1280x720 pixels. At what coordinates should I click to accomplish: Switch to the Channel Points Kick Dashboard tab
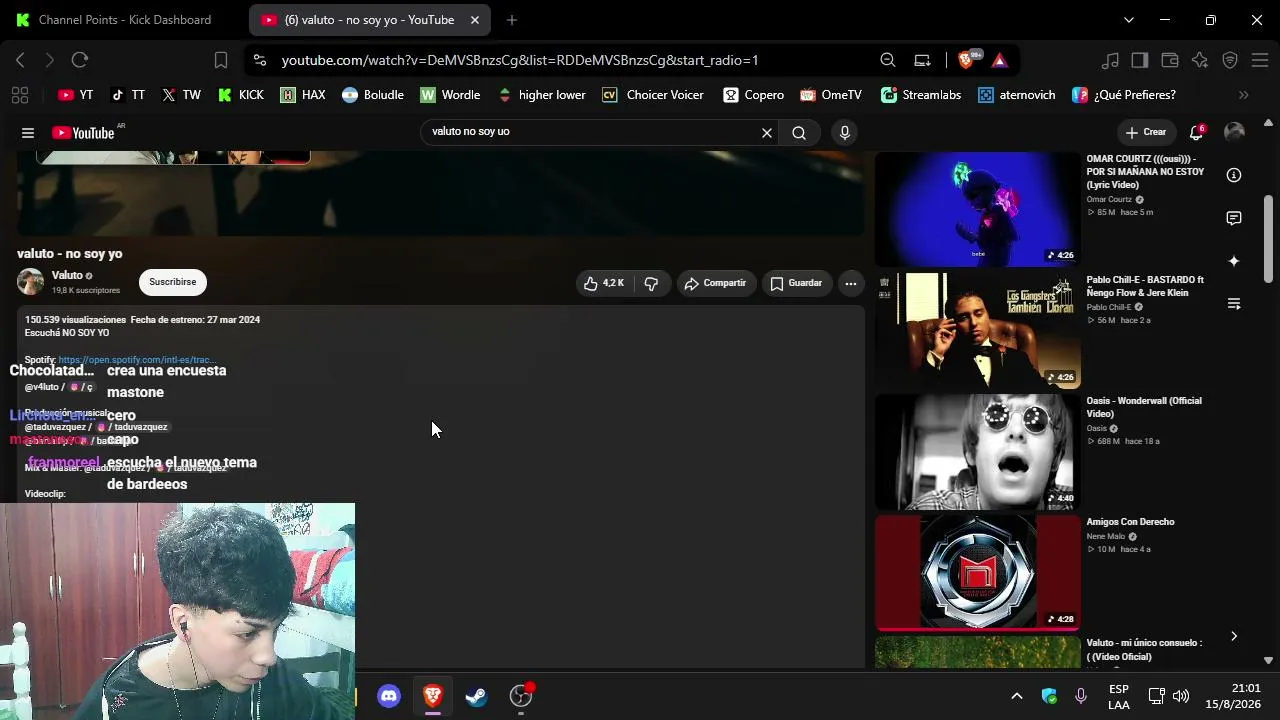tap(124, 20)
